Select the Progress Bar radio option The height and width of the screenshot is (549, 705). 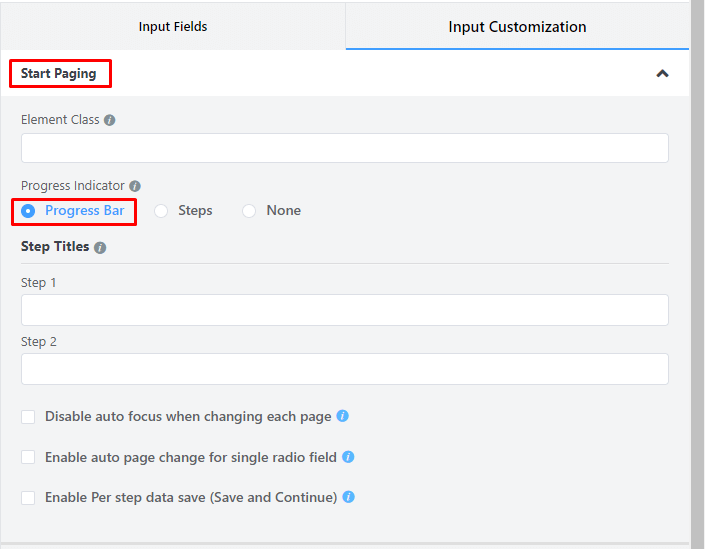coord(28,211)
